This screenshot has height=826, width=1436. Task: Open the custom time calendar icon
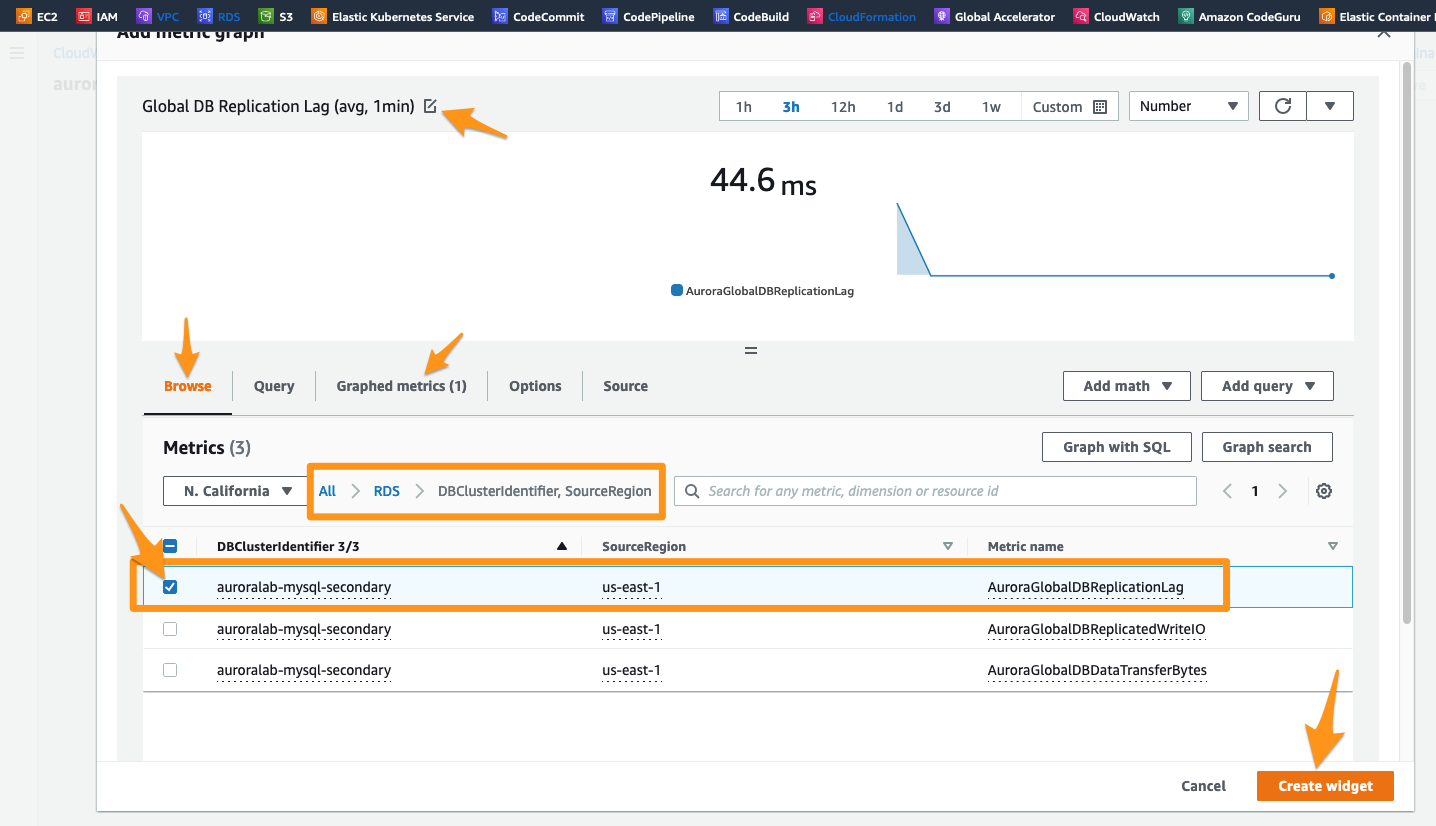pyautogui.click(x=1100, y=107)
